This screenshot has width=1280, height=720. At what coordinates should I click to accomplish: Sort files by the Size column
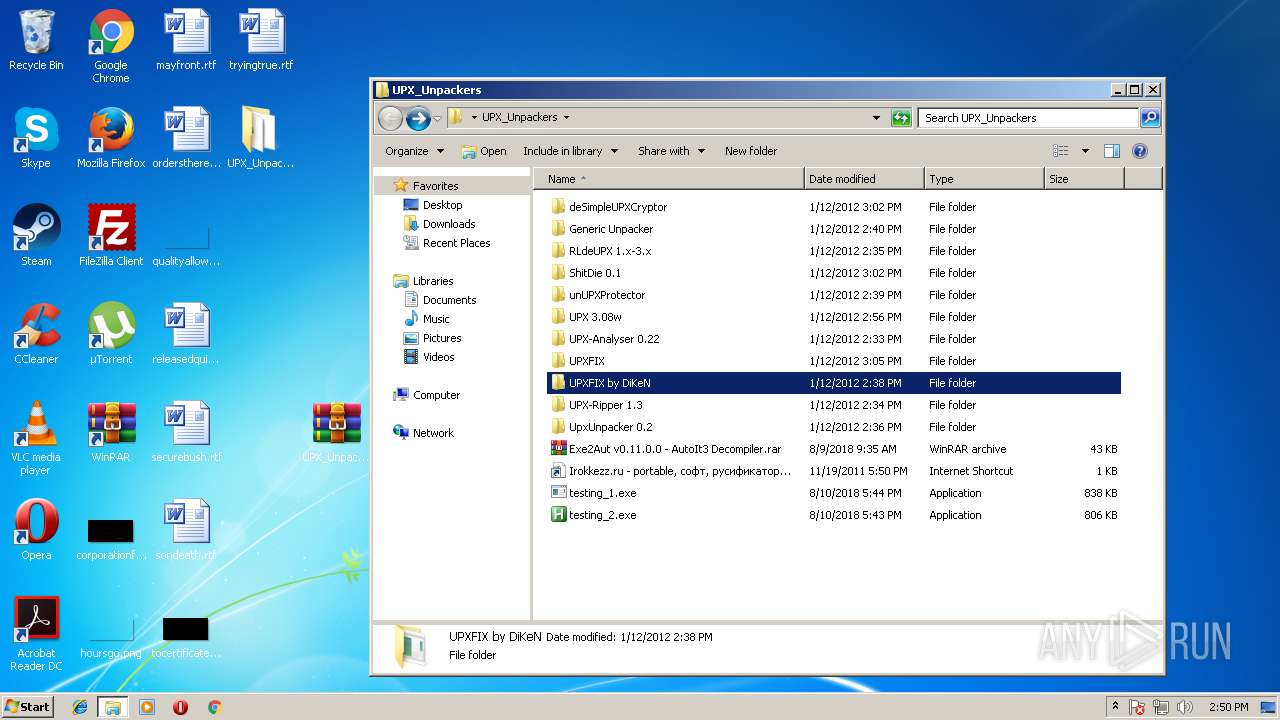click(1084, 179)
